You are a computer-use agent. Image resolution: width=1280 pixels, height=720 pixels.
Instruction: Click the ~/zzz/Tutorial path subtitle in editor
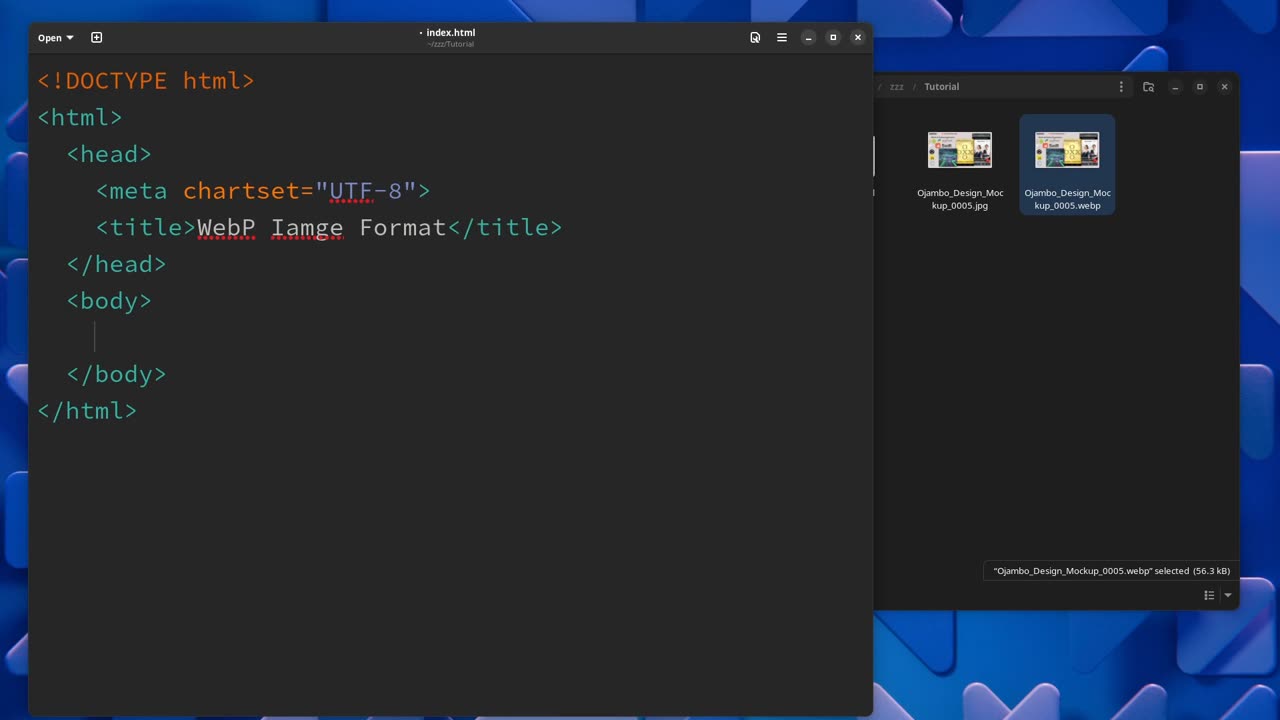(450, 44)
